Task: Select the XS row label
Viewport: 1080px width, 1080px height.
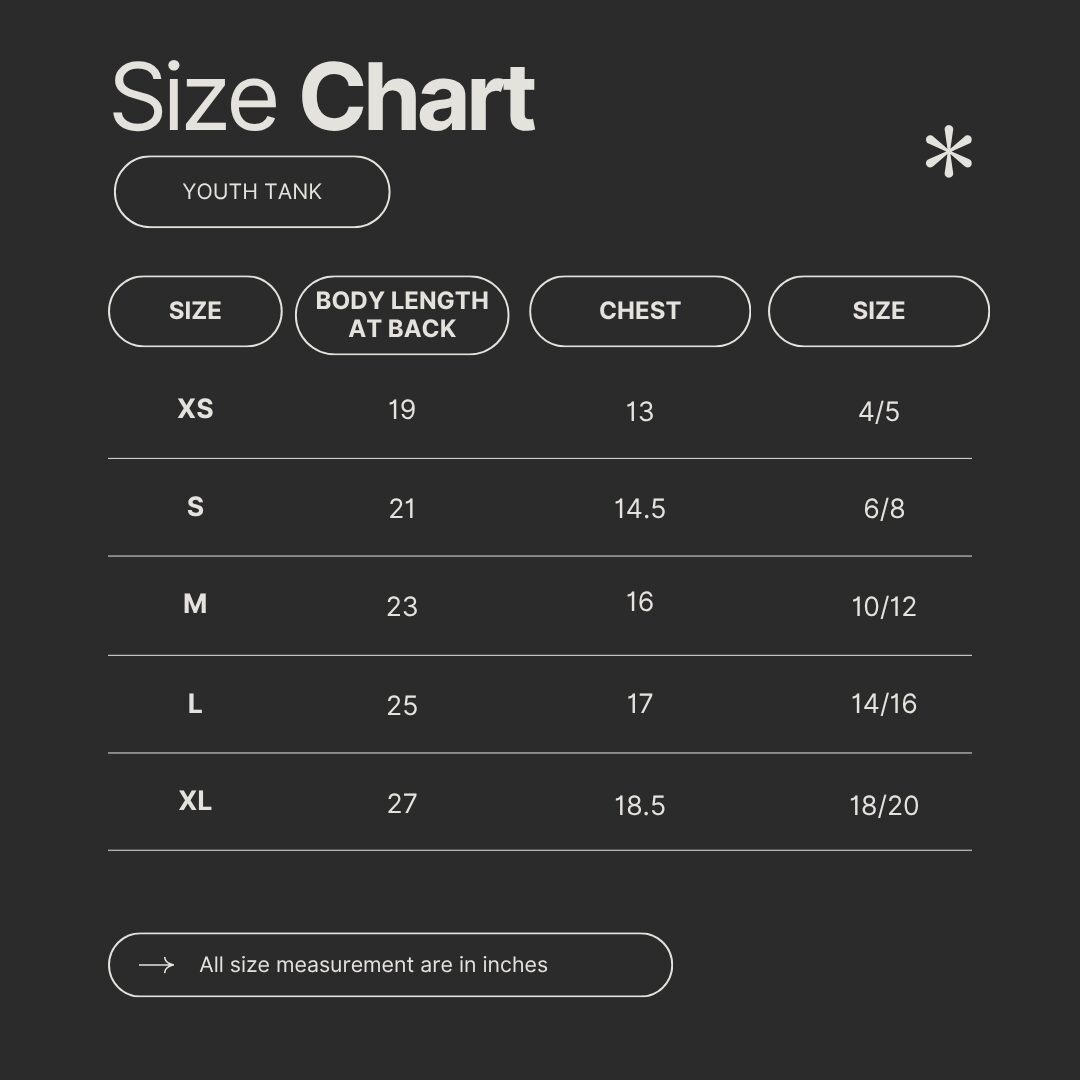Action: coord(195,409)
